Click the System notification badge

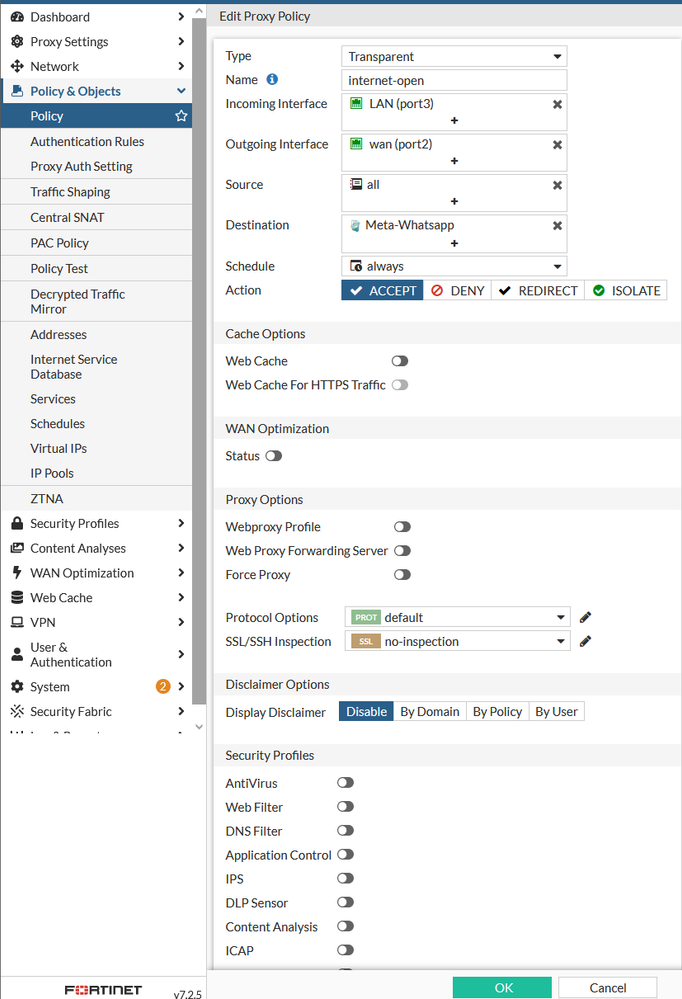163,687
